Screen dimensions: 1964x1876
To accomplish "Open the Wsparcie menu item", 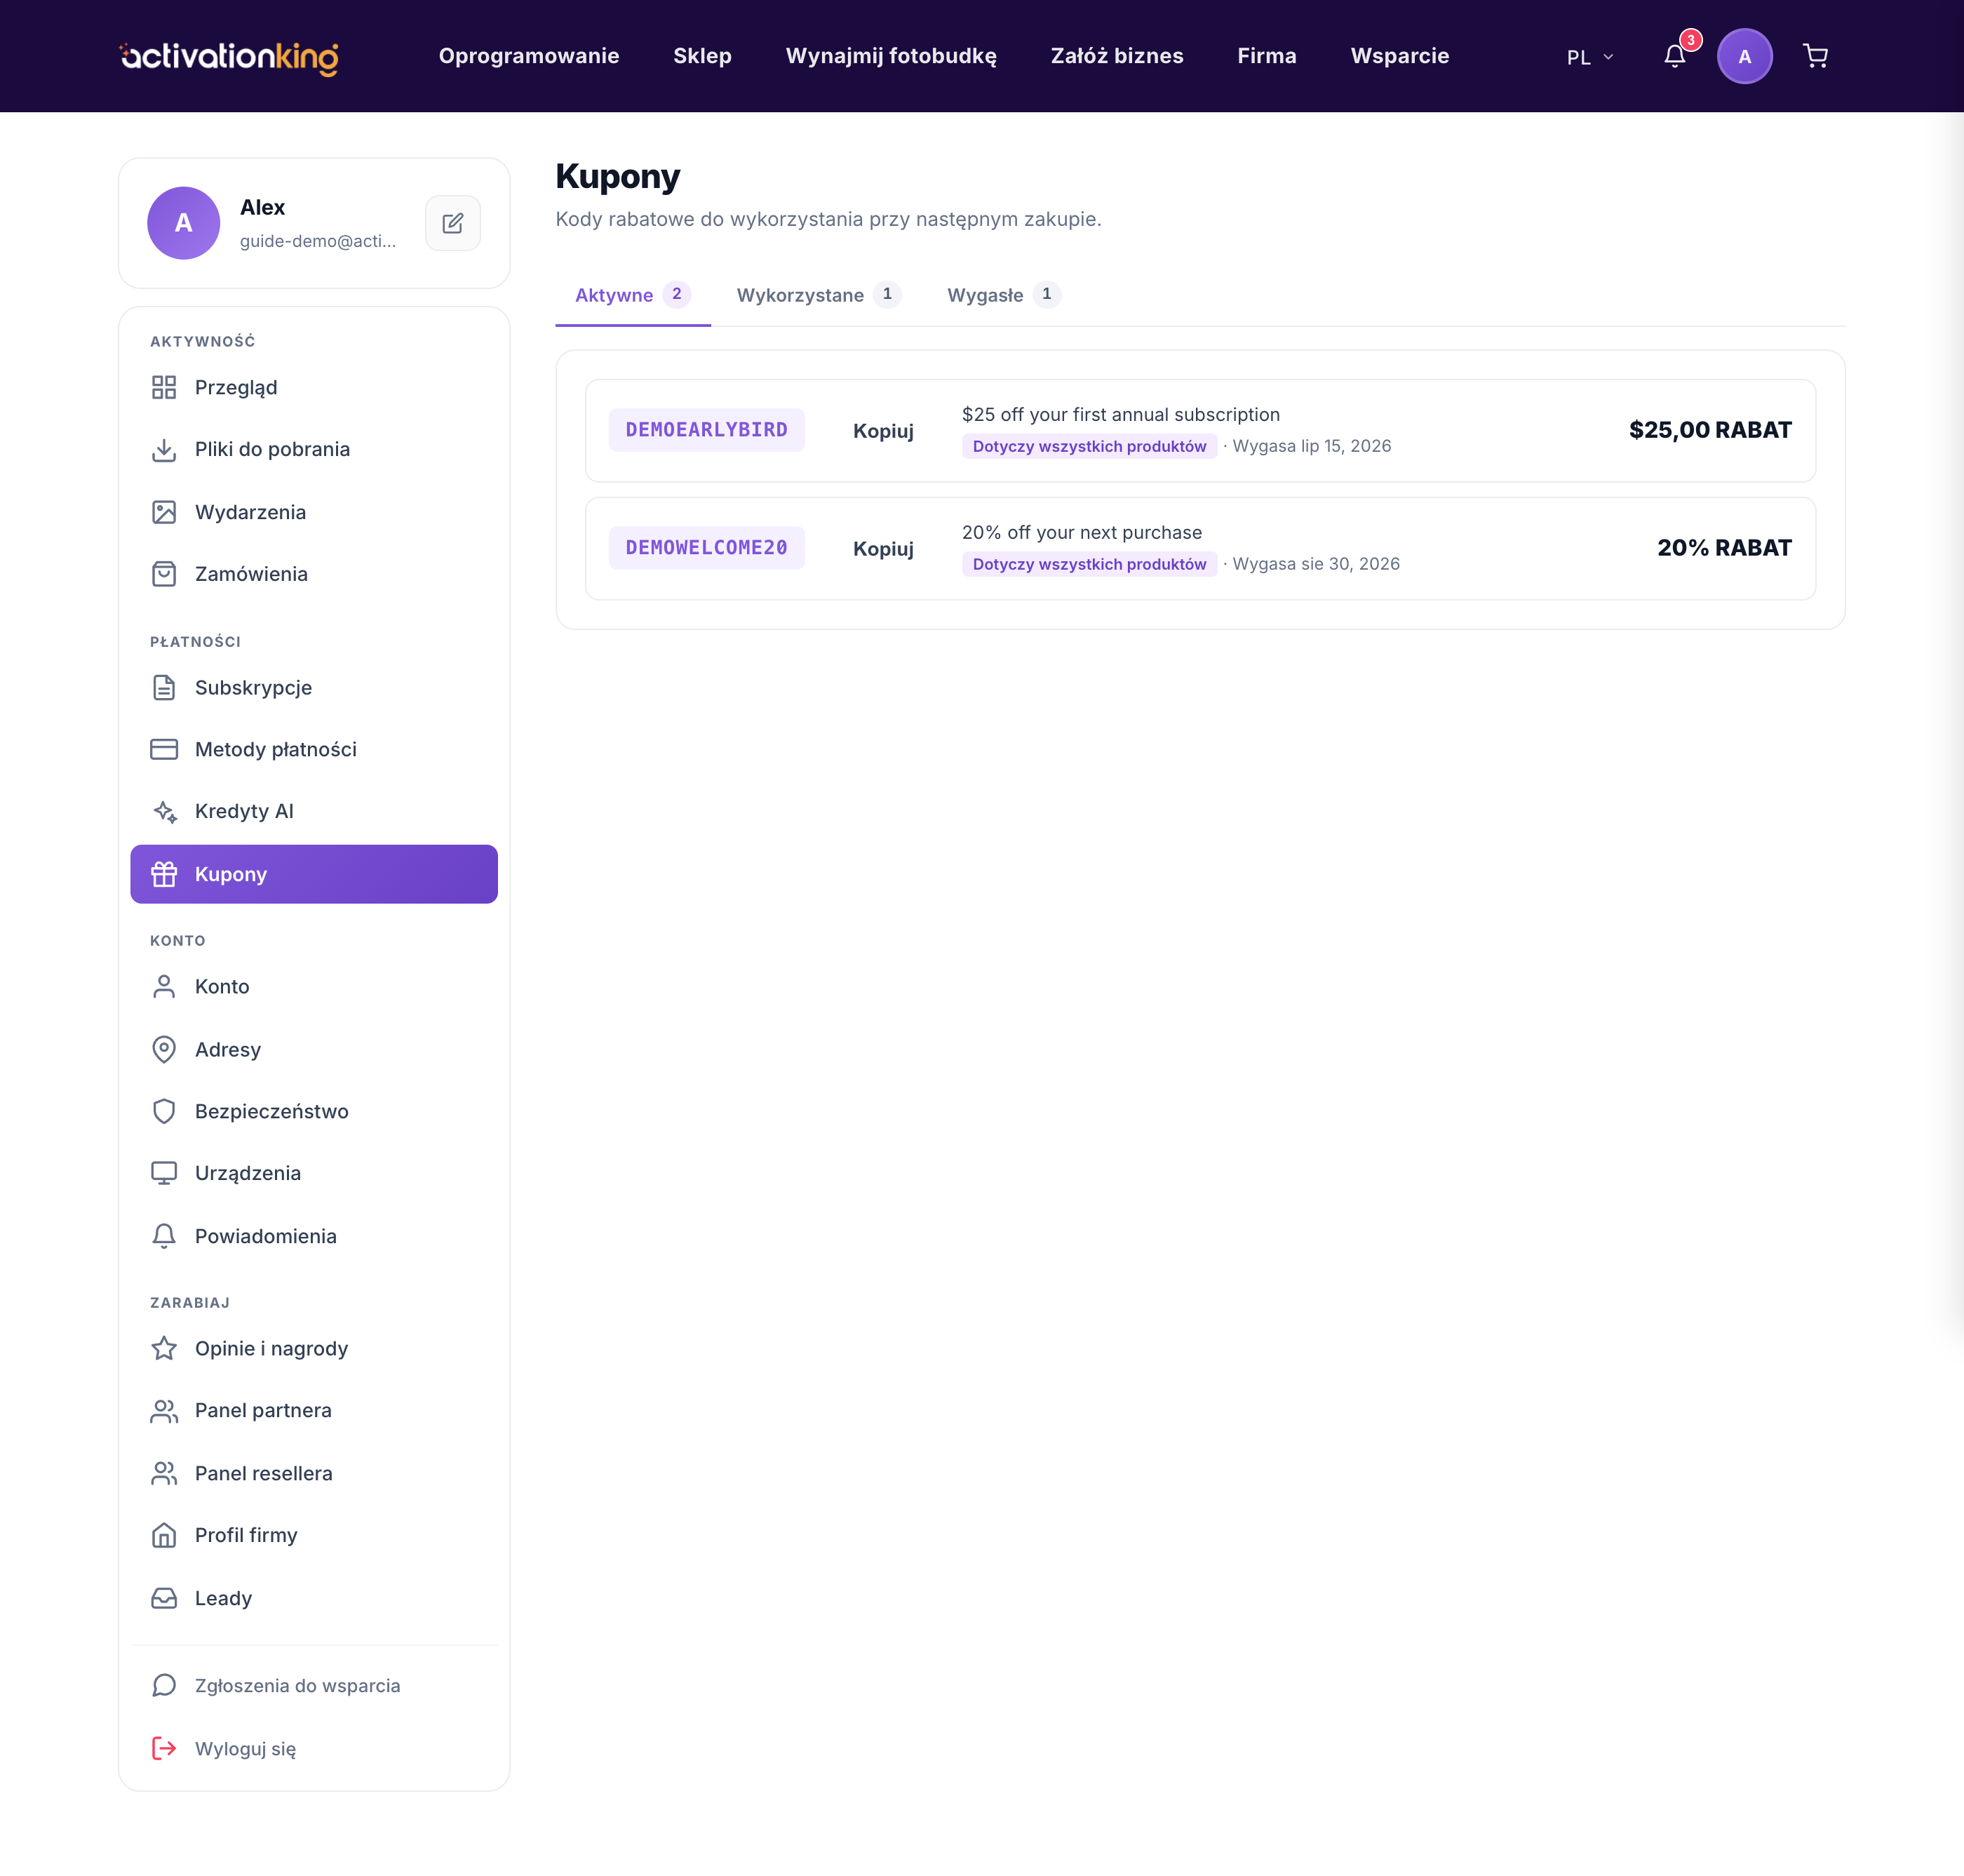I will (1400, 56).
